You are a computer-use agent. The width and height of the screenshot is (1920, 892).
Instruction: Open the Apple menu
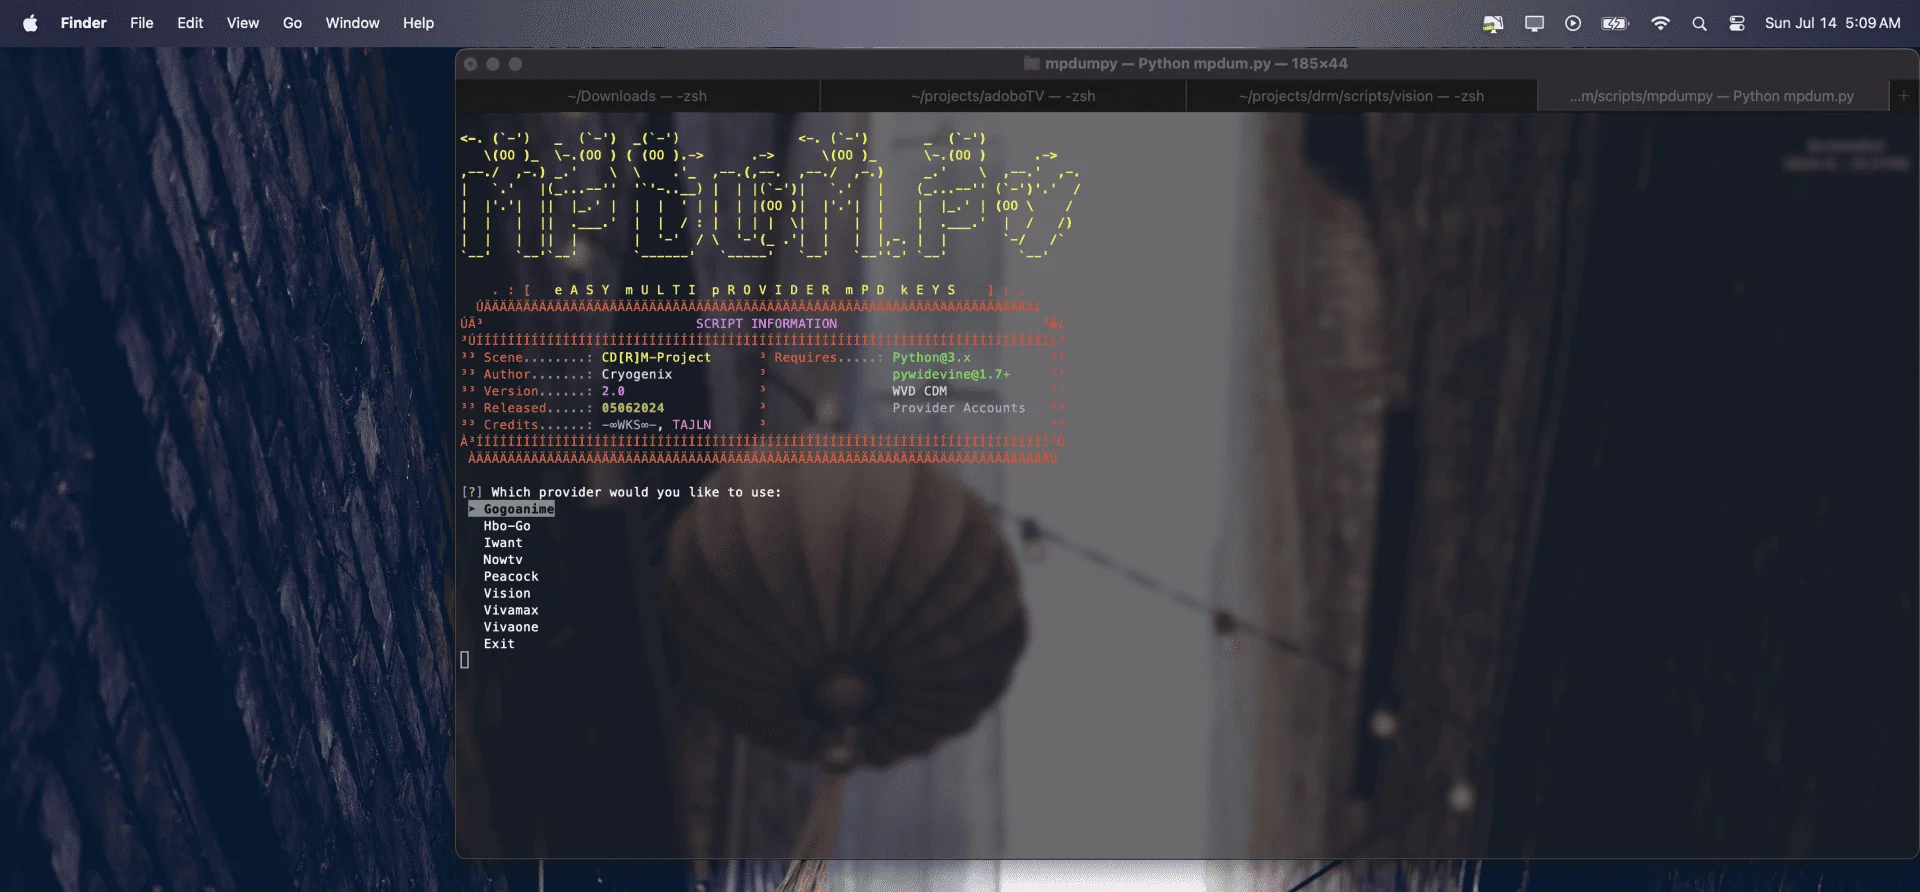tap(30, 23)
